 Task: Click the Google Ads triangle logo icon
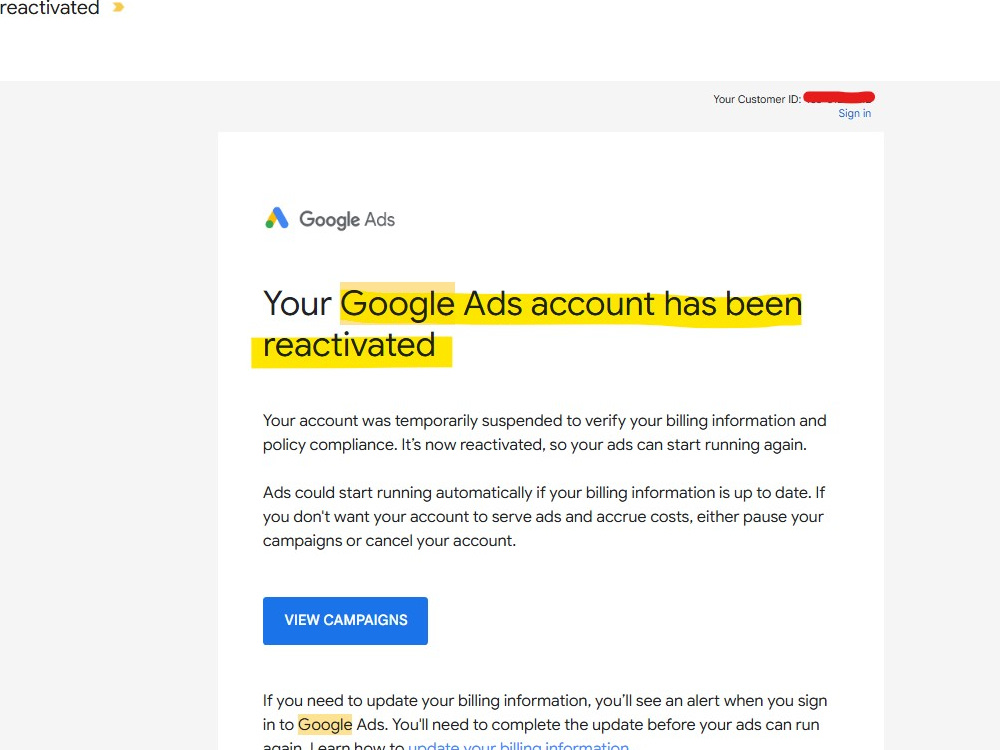click(277, 218)
